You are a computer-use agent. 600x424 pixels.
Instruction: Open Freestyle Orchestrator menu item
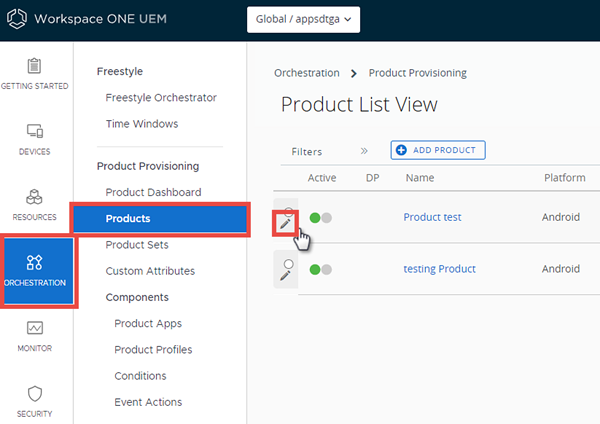pos(161,98)
